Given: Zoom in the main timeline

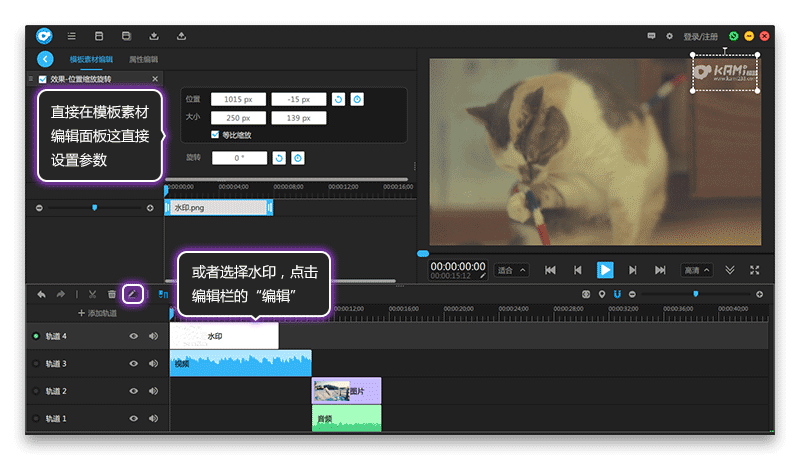Looking at the screenshot, I should coord(760,294).
